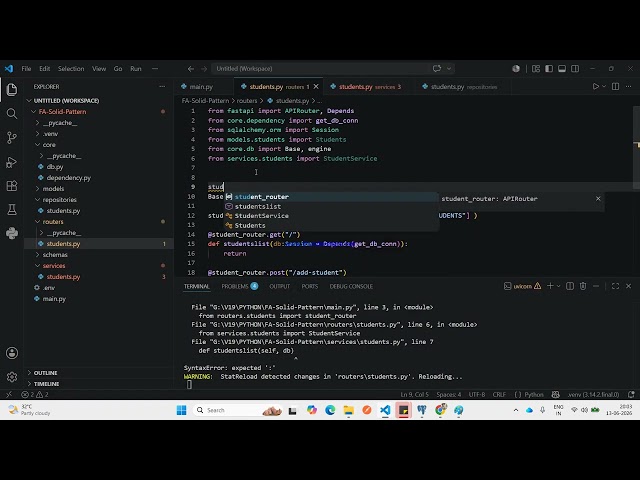Open Explorer Views and More Actions

click(162, 87)
